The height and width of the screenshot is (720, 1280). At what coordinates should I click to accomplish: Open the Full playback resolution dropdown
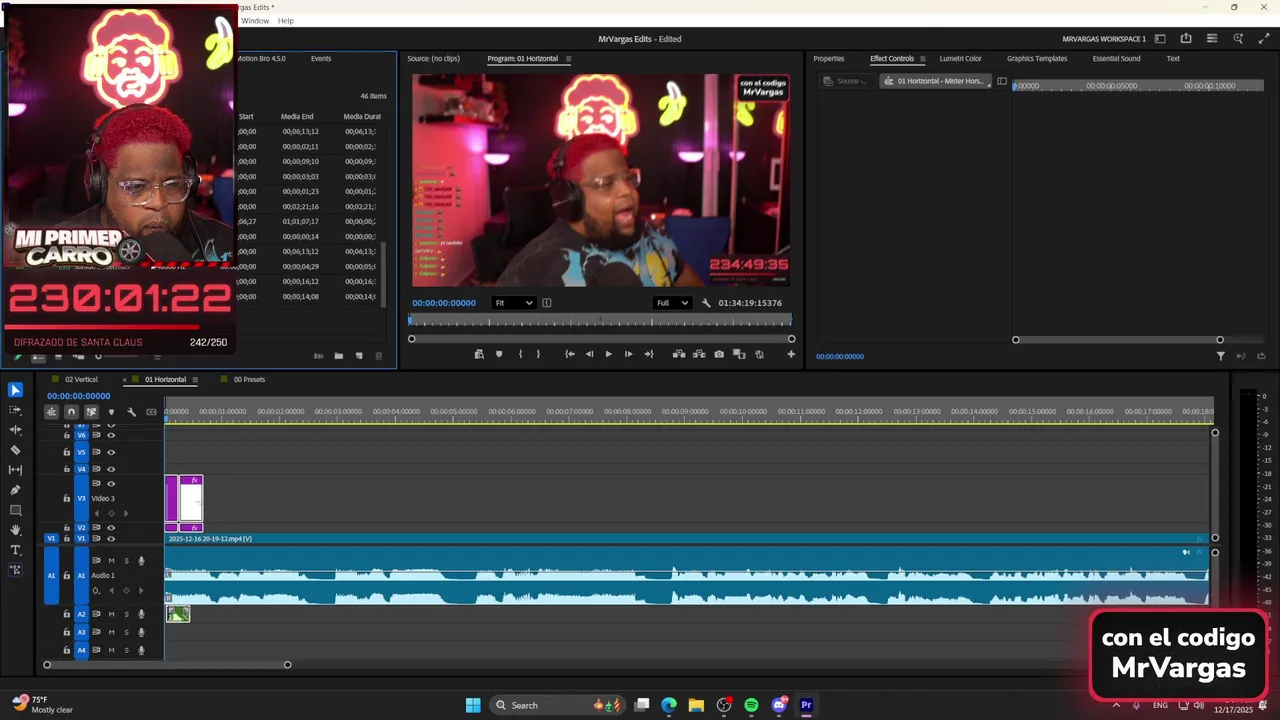[x=672, y=303]
